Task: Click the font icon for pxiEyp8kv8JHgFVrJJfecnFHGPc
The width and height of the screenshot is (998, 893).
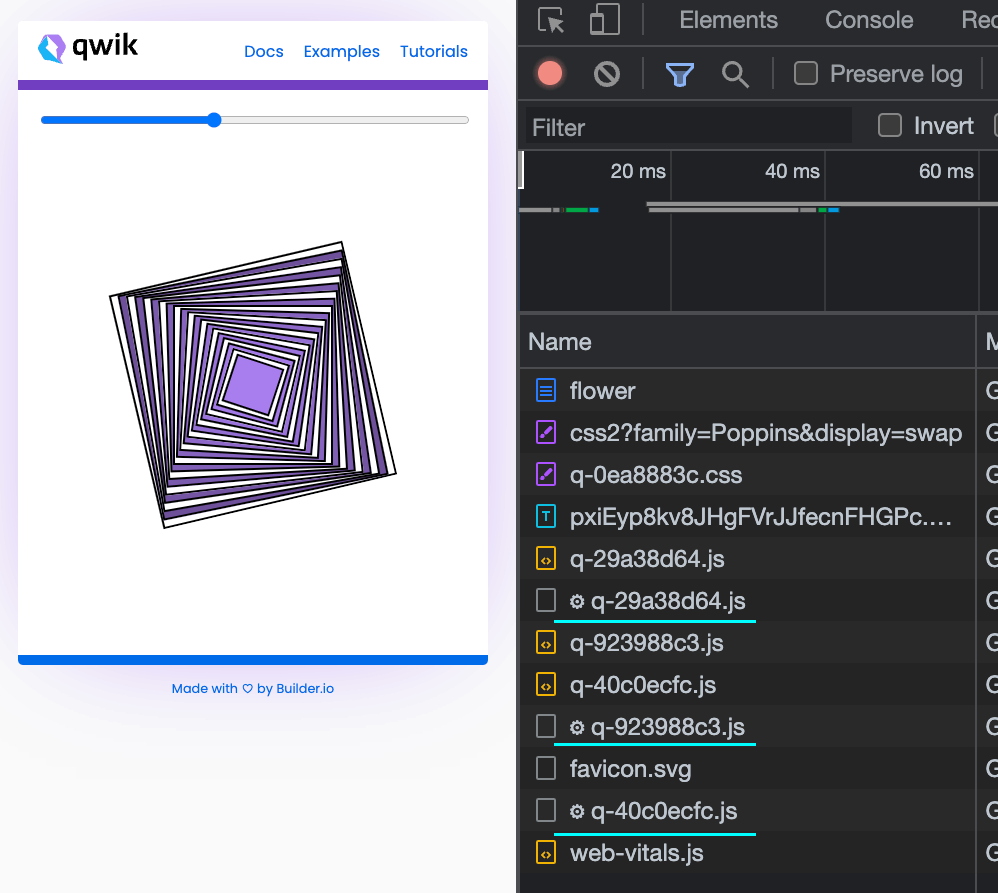Action: tap(545, 516)
